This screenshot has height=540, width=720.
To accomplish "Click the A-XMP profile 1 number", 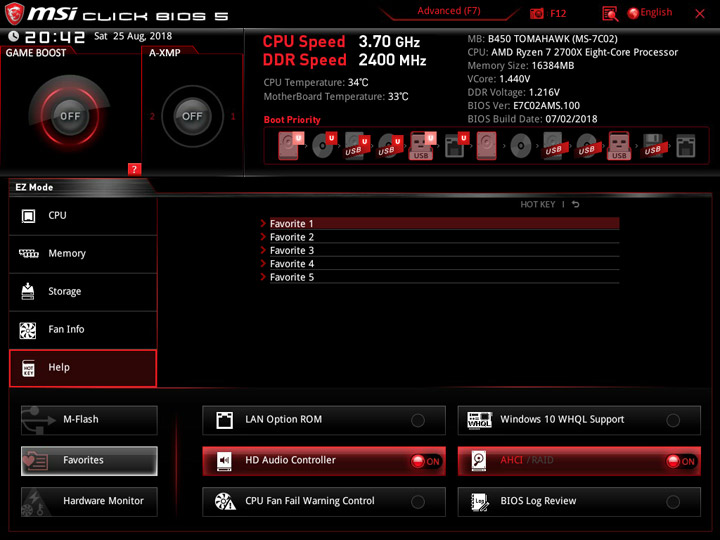I will pyautogui.click(x=233, y=117).
